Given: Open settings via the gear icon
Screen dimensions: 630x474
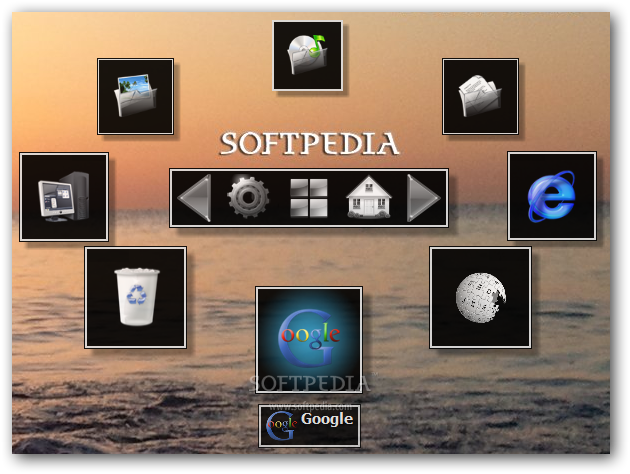Looking at the screenshot, I should coord(248,197).
